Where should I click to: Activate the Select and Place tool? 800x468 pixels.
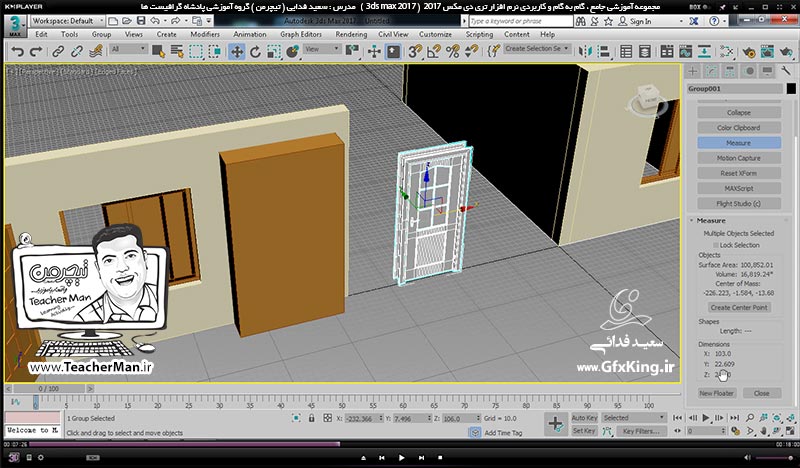point(293,52)
